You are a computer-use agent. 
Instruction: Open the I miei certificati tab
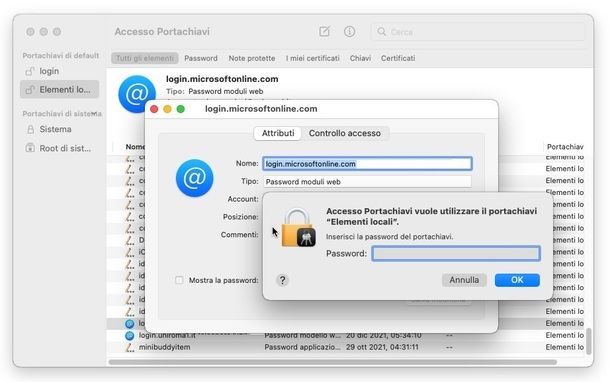click(312, 58)
